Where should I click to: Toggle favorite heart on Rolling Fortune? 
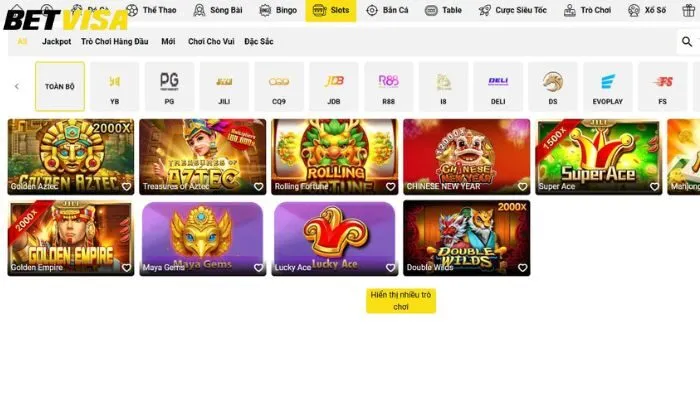pyautogui.click(x=390, y=187)
